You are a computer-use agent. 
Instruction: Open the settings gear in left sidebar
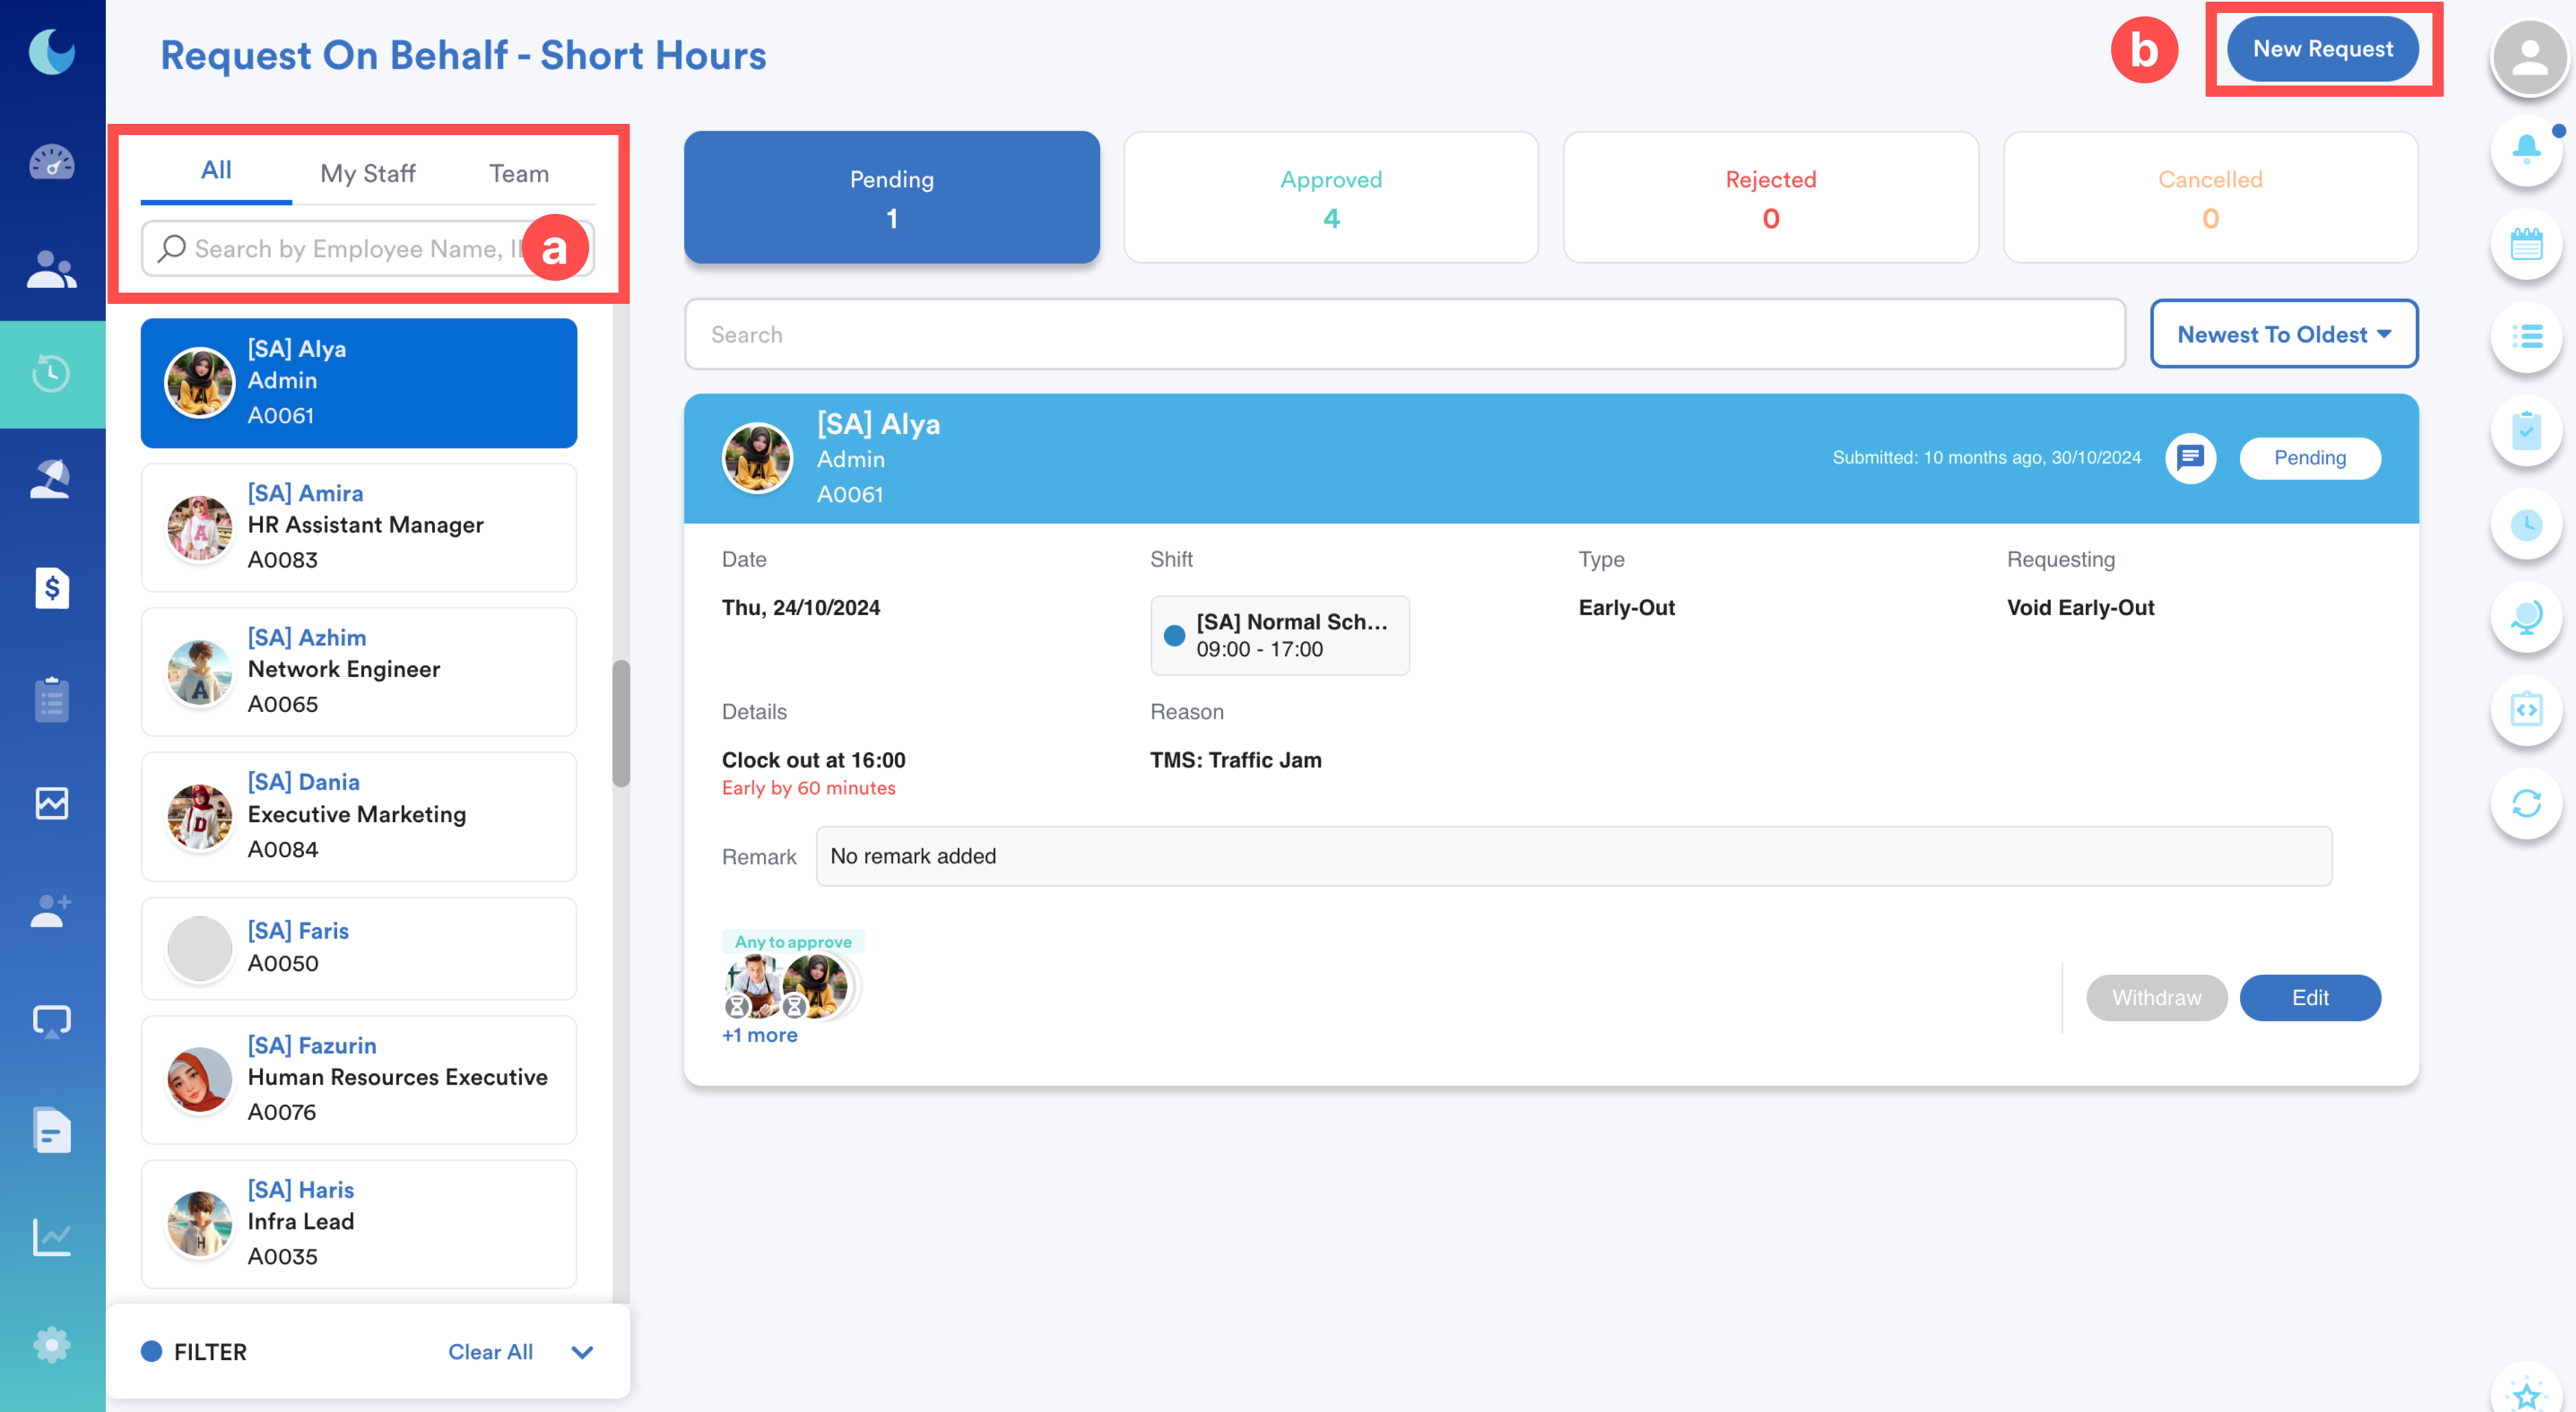pyautogui.click(x=51, y=1346)
